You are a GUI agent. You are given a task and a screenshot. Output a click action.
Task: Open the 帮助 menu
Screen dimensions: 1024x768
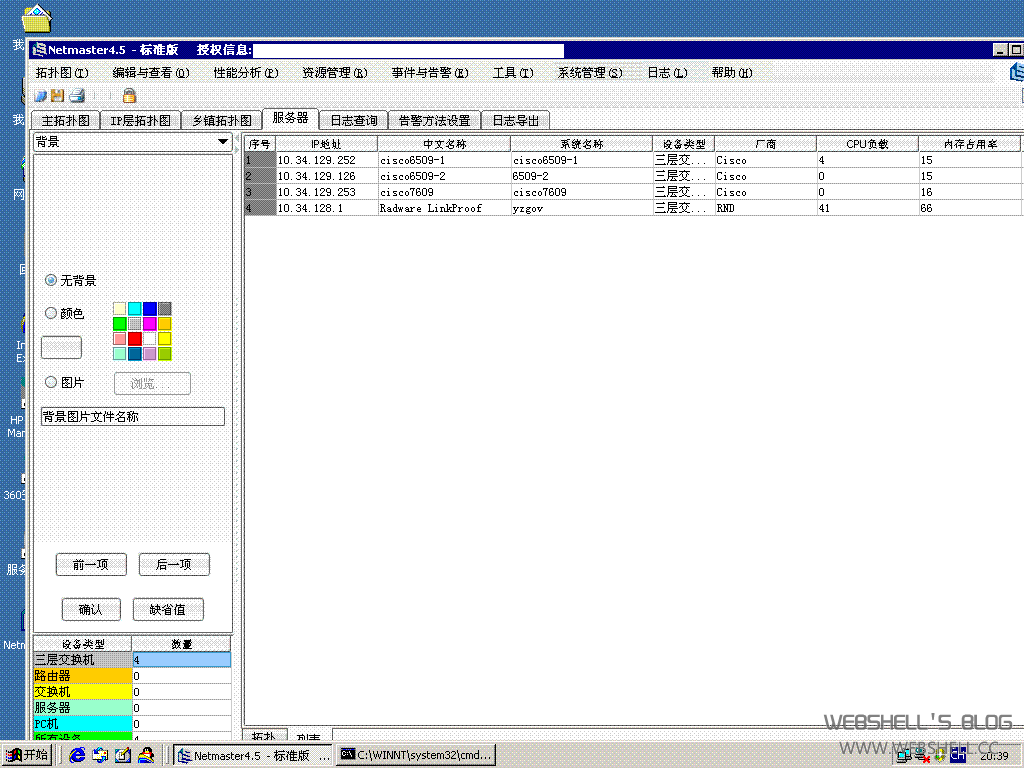click(731, 72)
